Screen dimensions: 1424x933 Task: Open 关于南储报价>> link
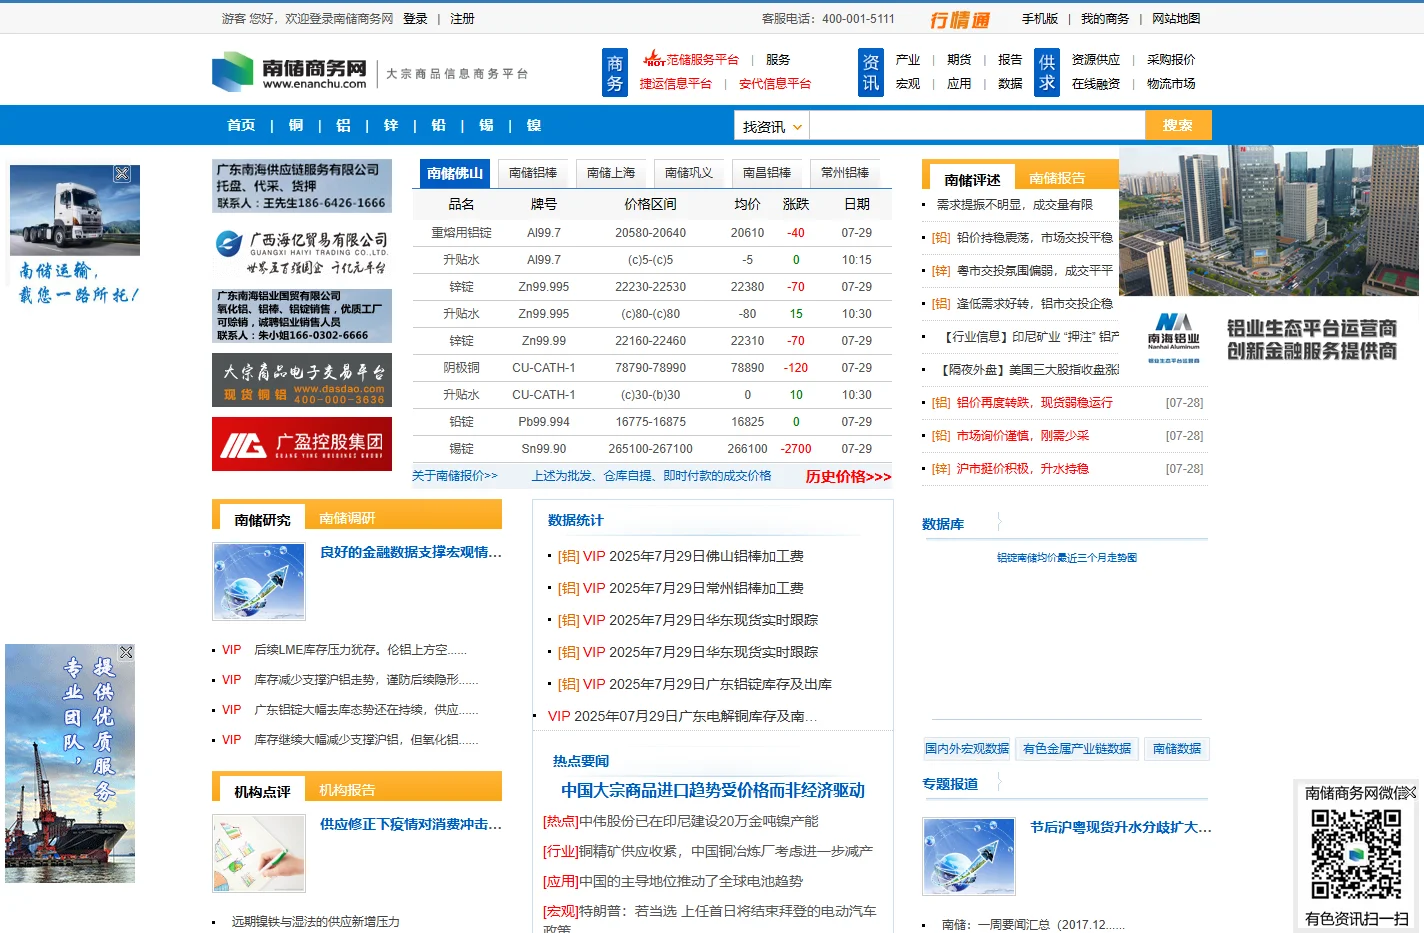455,476
